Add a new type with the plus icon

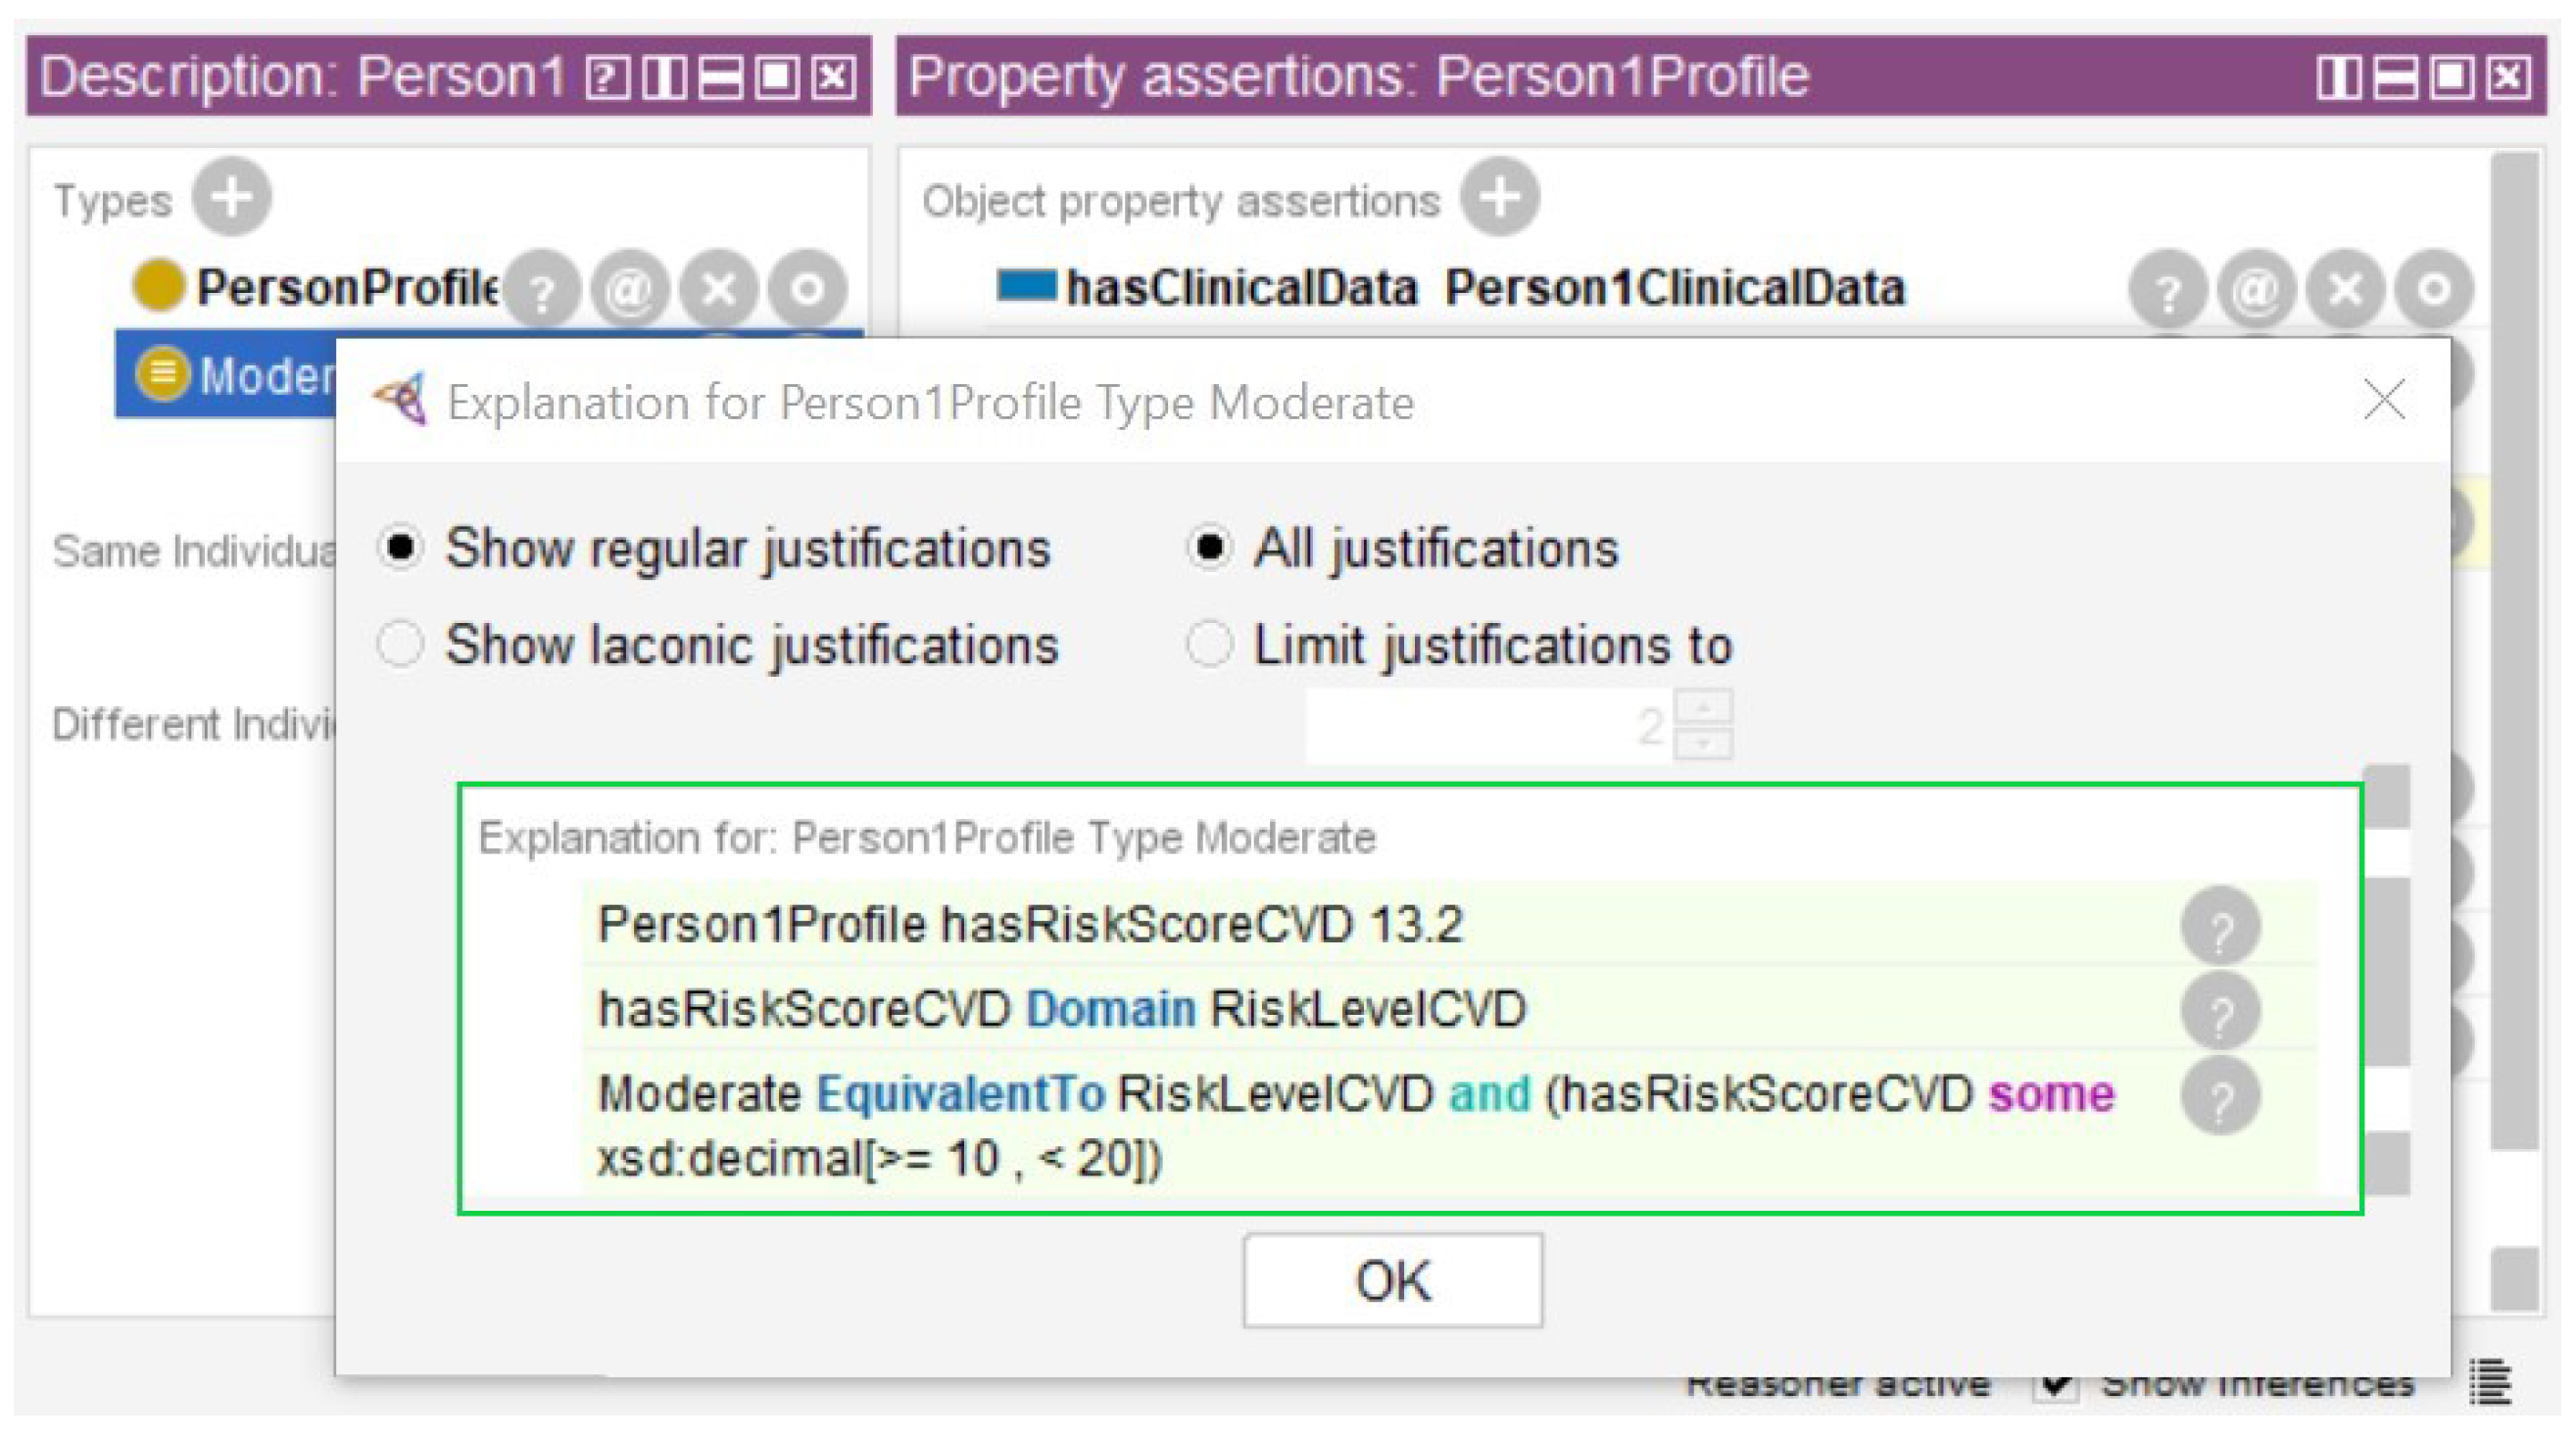tap(231, 197)
